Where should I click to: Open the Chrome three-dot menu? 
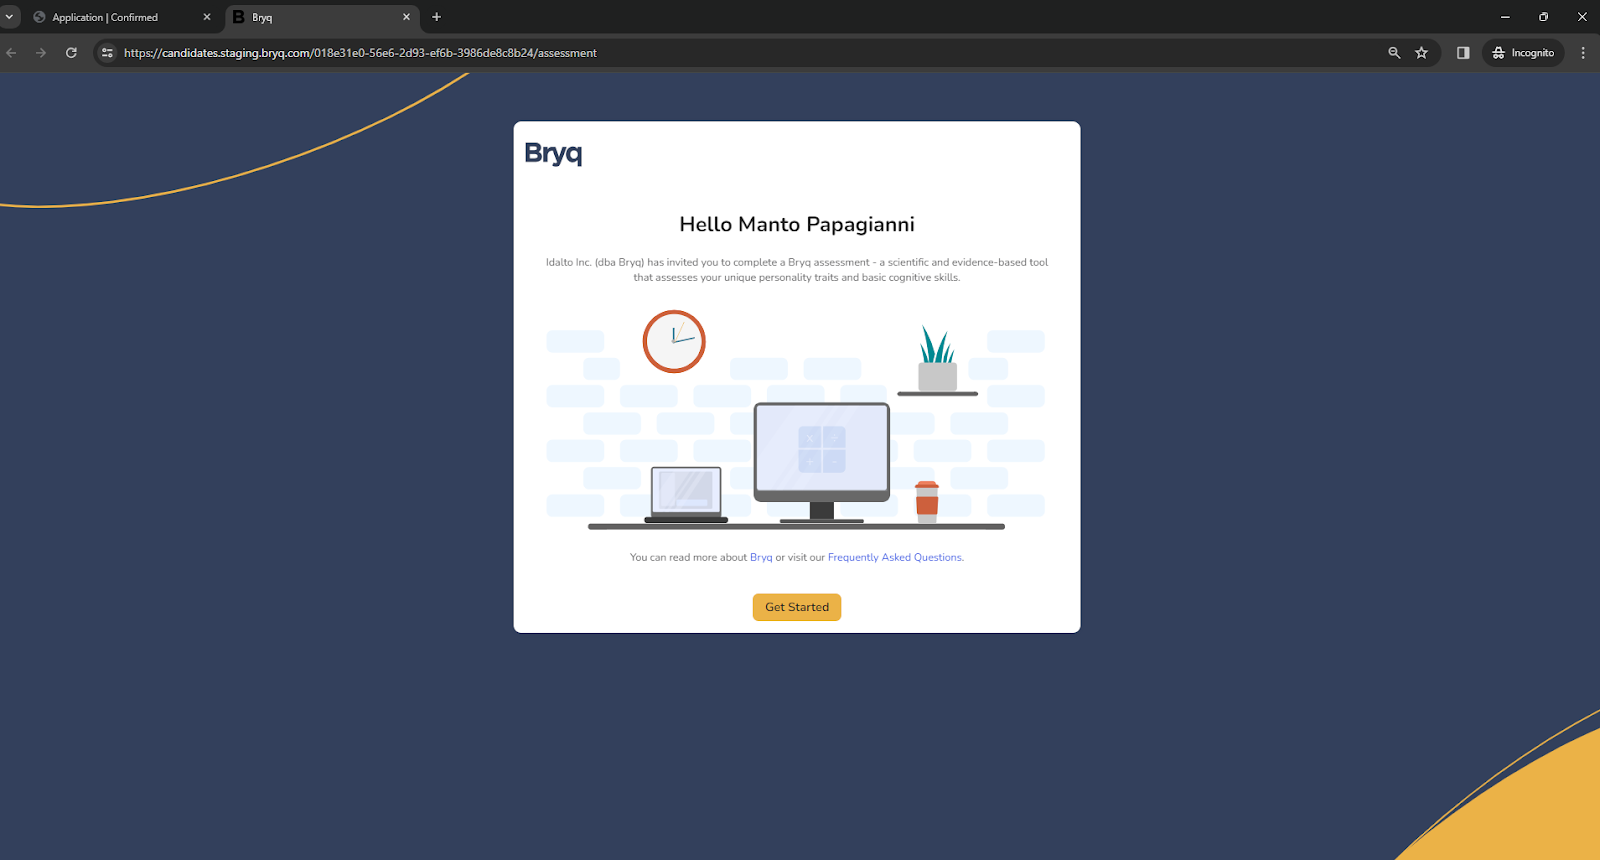[x=1582, y=53]
